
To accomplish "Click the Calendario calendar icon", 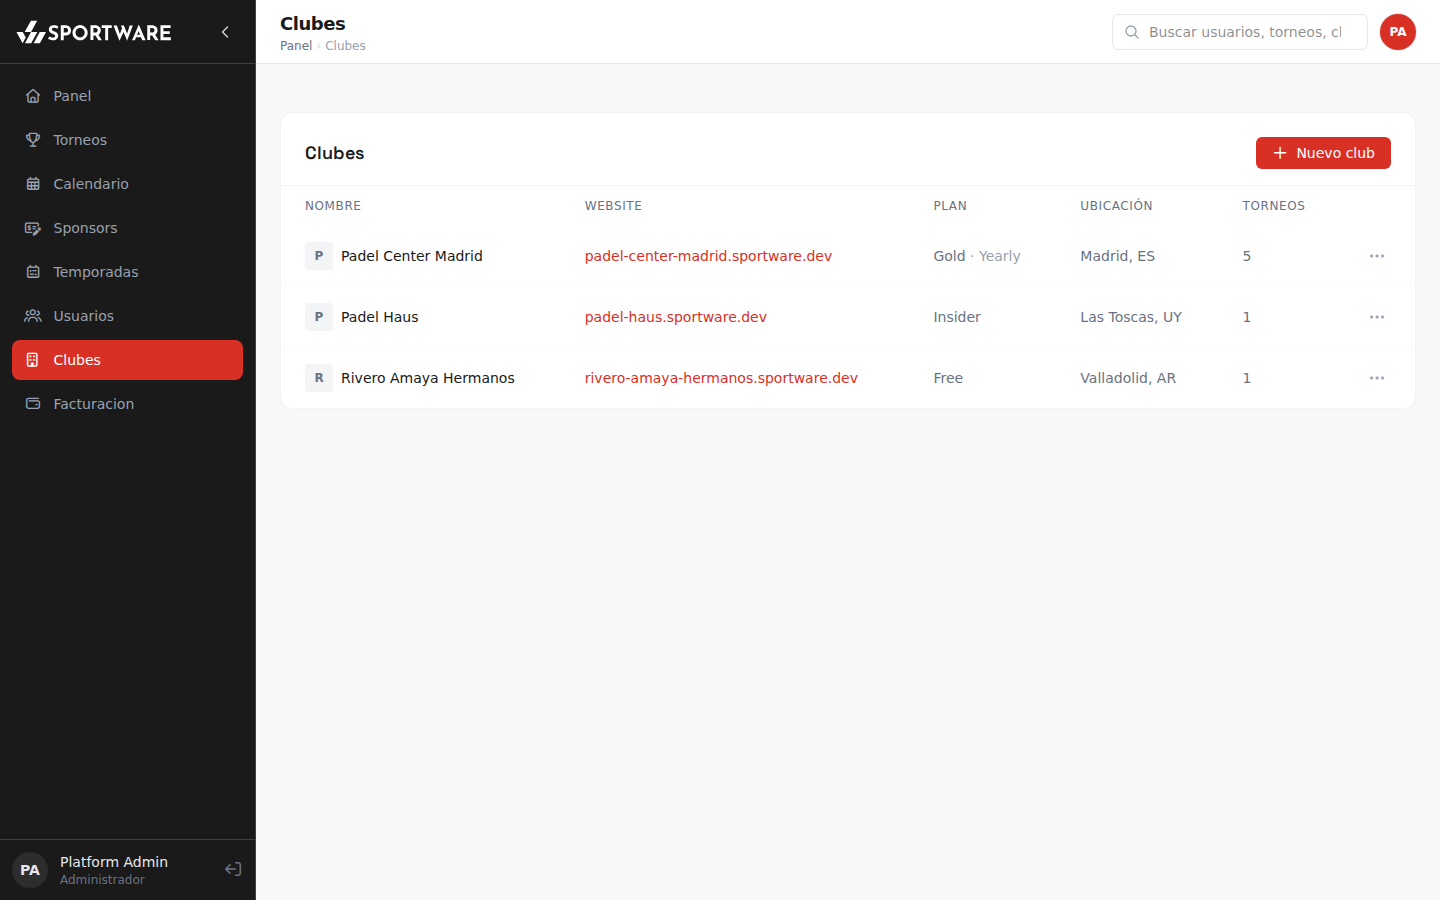I will [33, 184].
